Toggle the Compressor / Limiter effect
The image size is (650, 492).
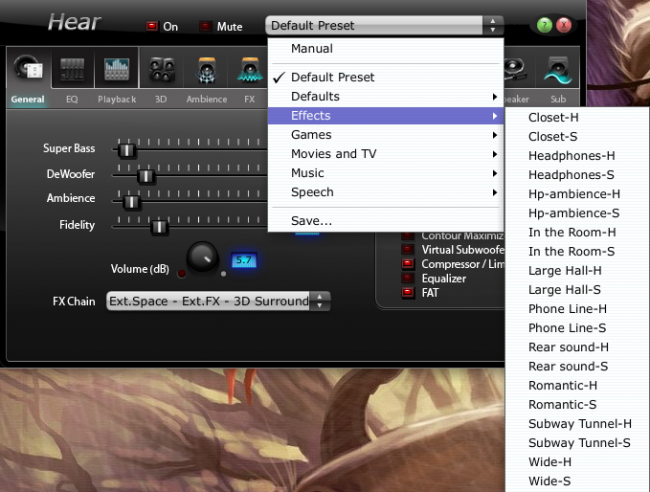pos(408,264)
